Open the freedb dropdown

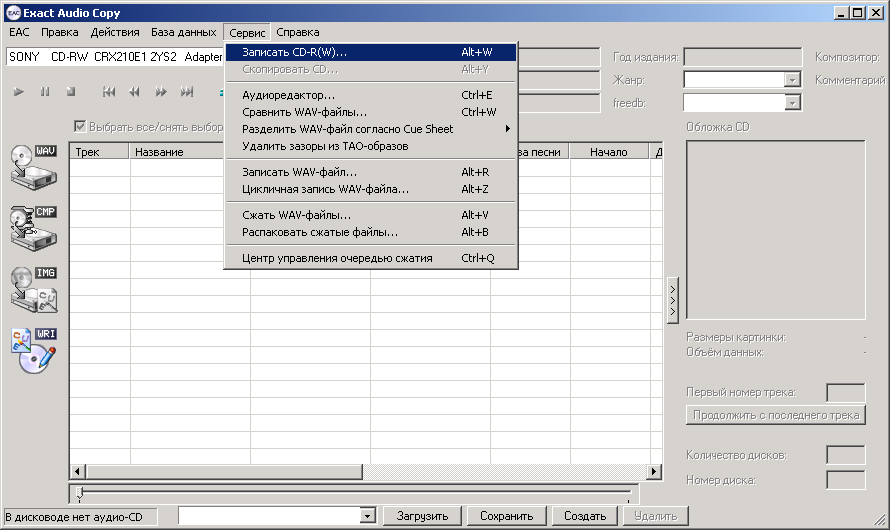[x=792, y=103]
